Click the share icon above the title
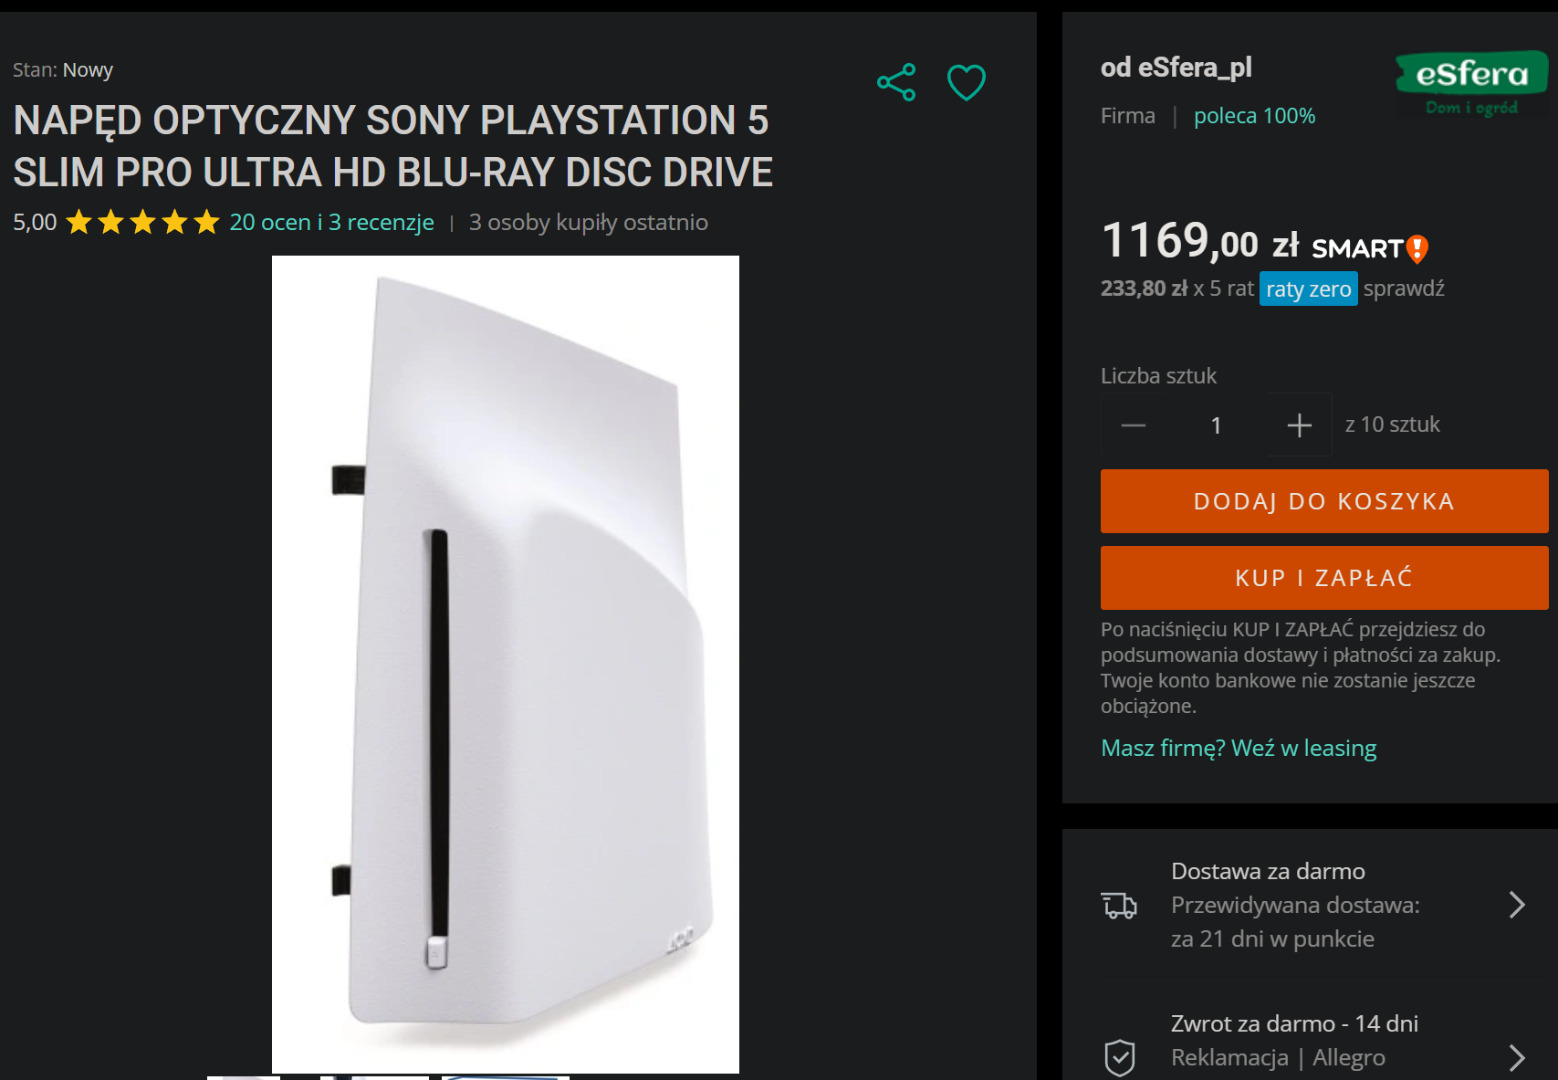 coord(896,82)
